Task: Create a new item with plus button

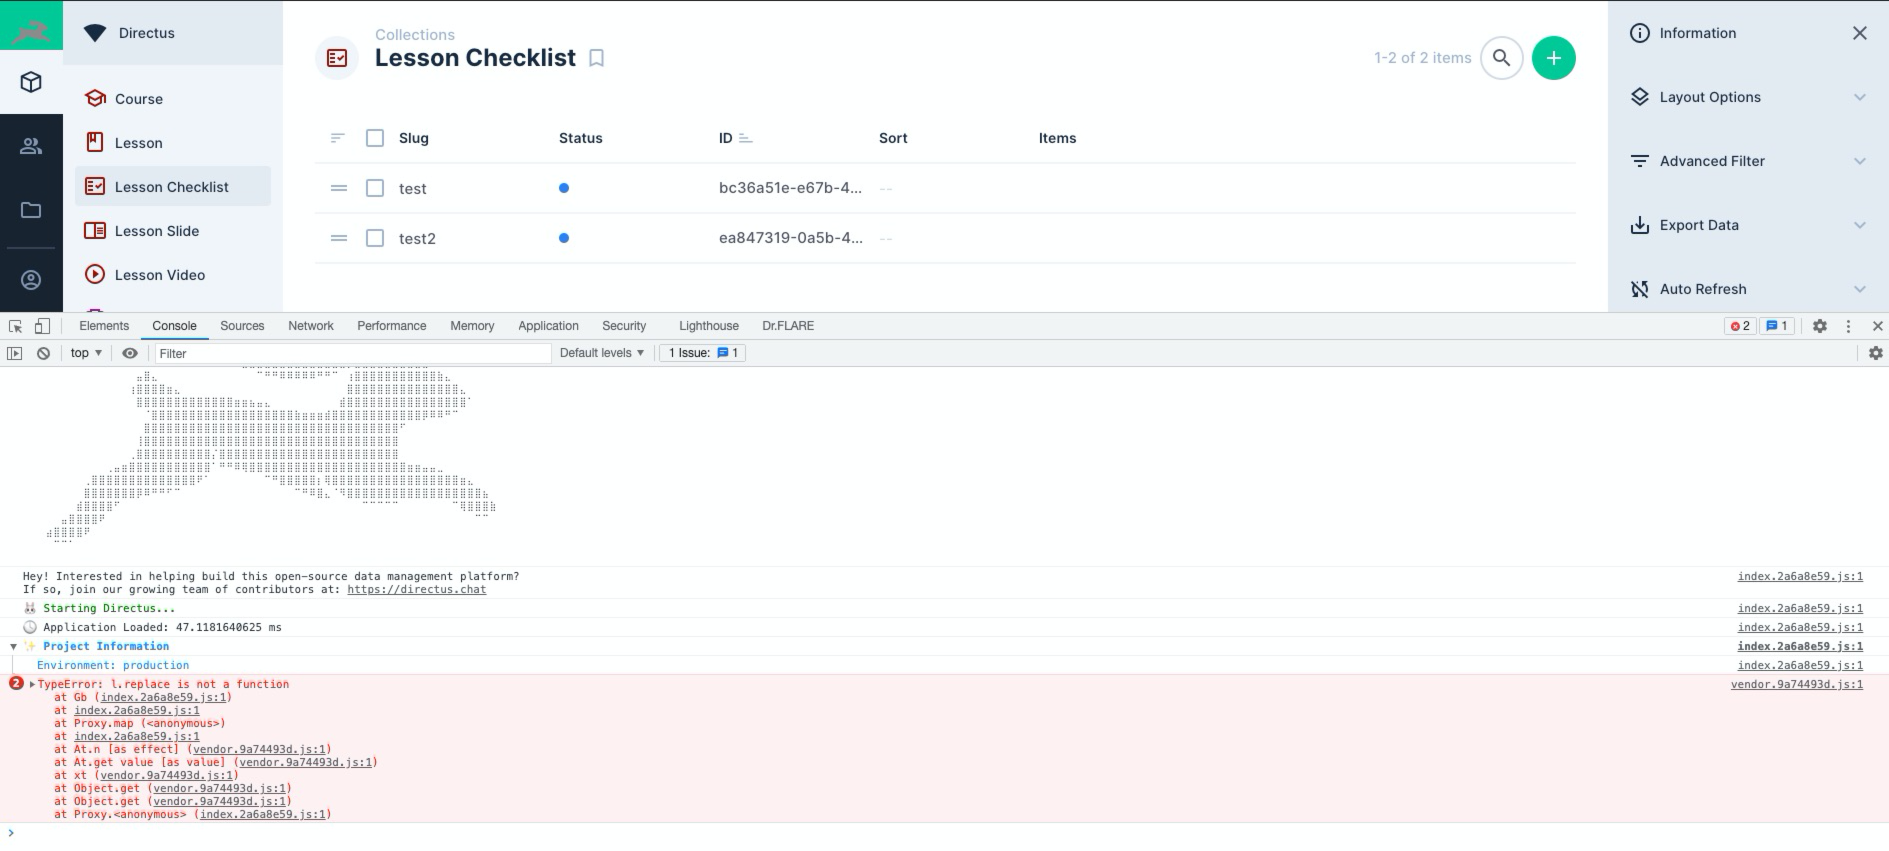Action: (1553, 58)
